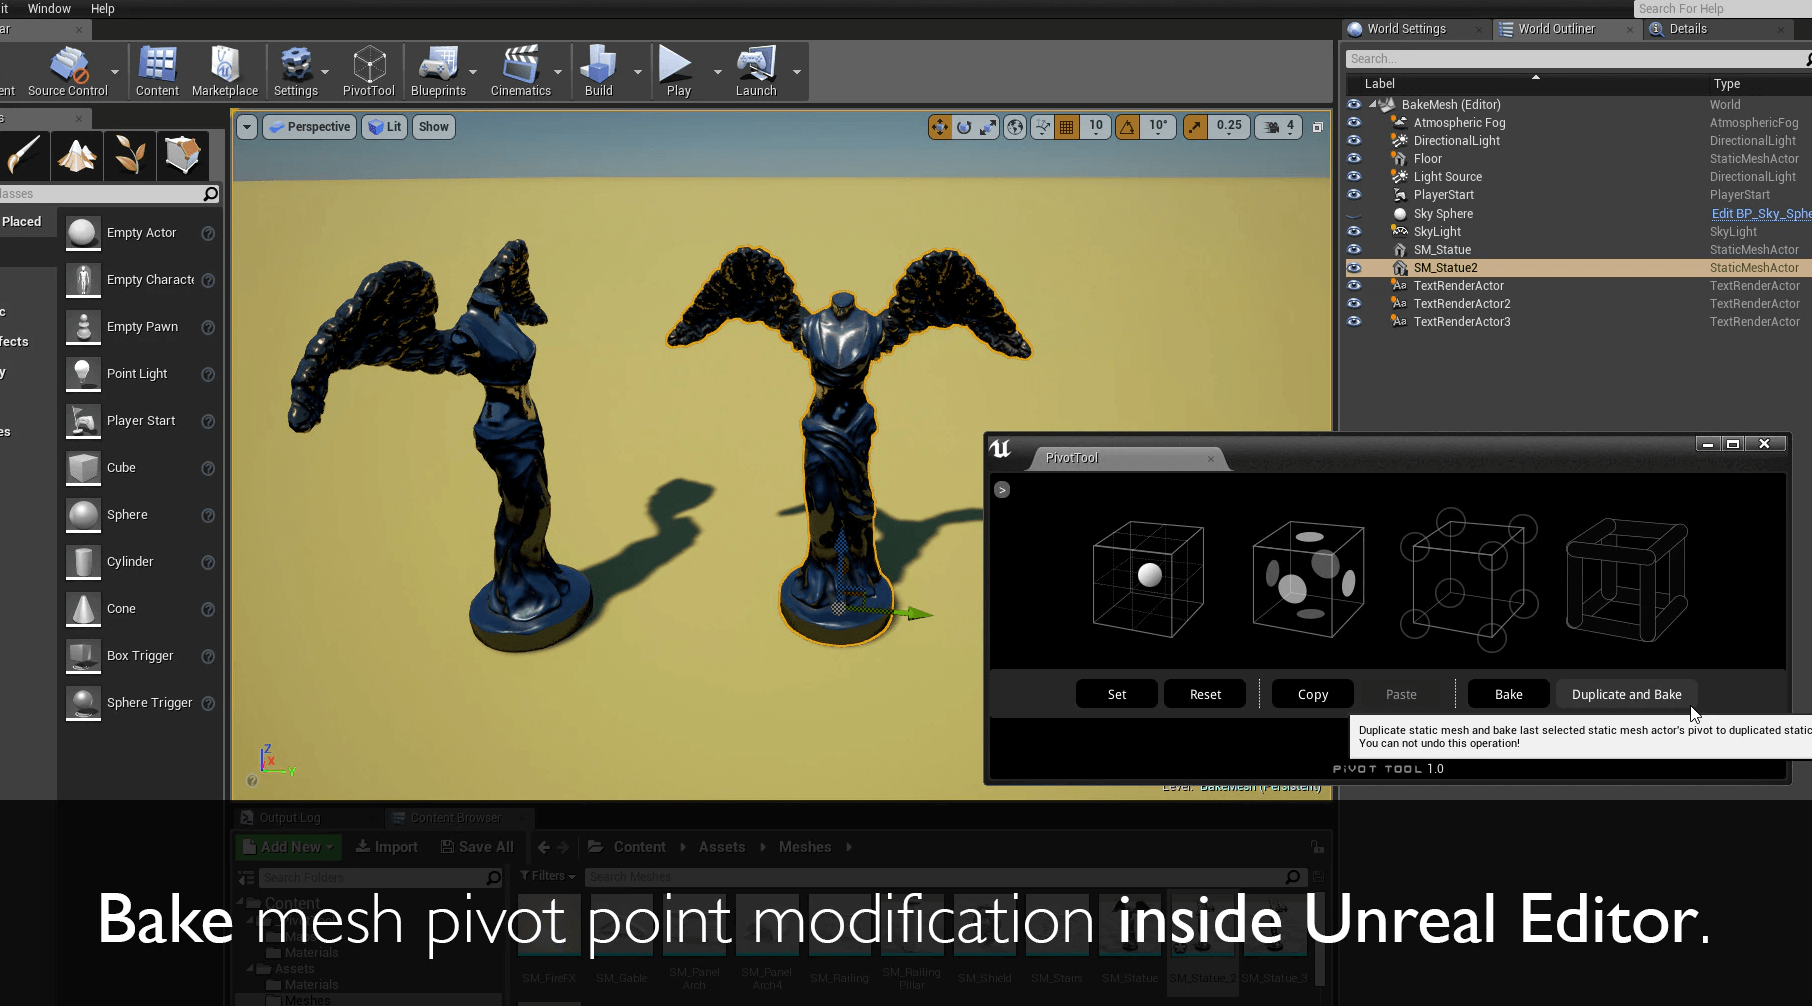The height and width of the screenshot is (1006, 1812).
Task: Open the Blueprints toolbar icon
Action: (x=438, y=71)
